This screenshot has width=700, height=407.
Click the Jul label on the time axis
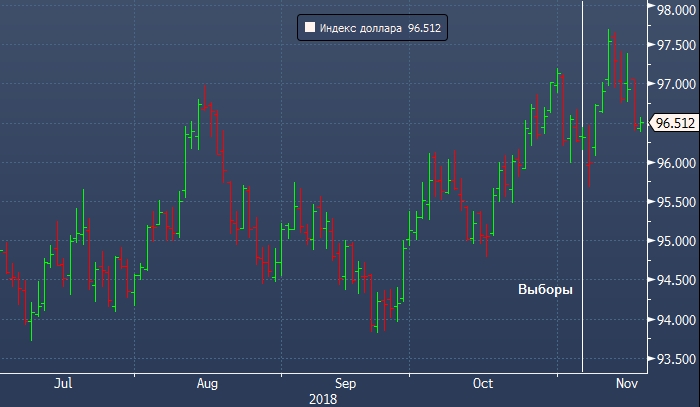(x=63, y=384)
